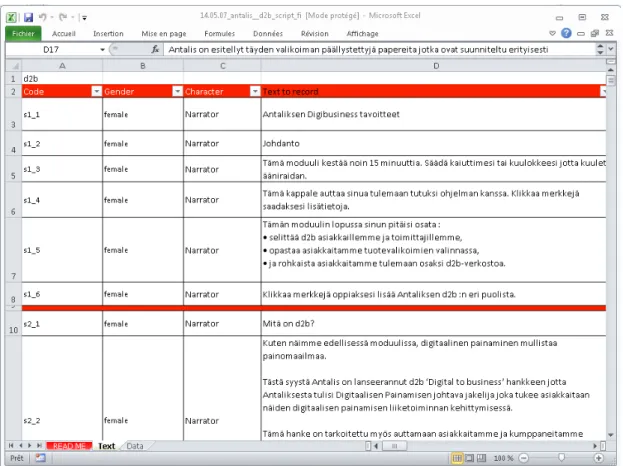Select cell A1 containing d2b
The height and width of the screenshot is (466, 623).
[62, 79]
